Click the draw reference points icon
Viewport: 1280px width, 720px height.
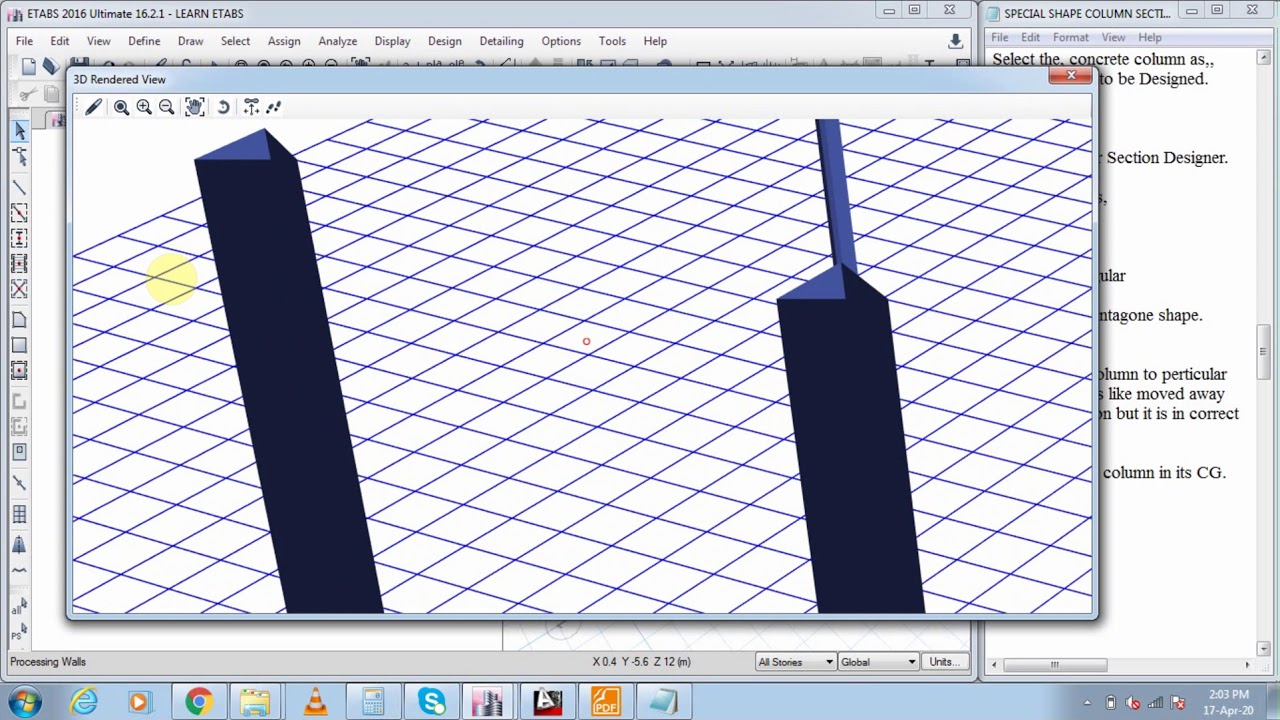pos(19,483)
